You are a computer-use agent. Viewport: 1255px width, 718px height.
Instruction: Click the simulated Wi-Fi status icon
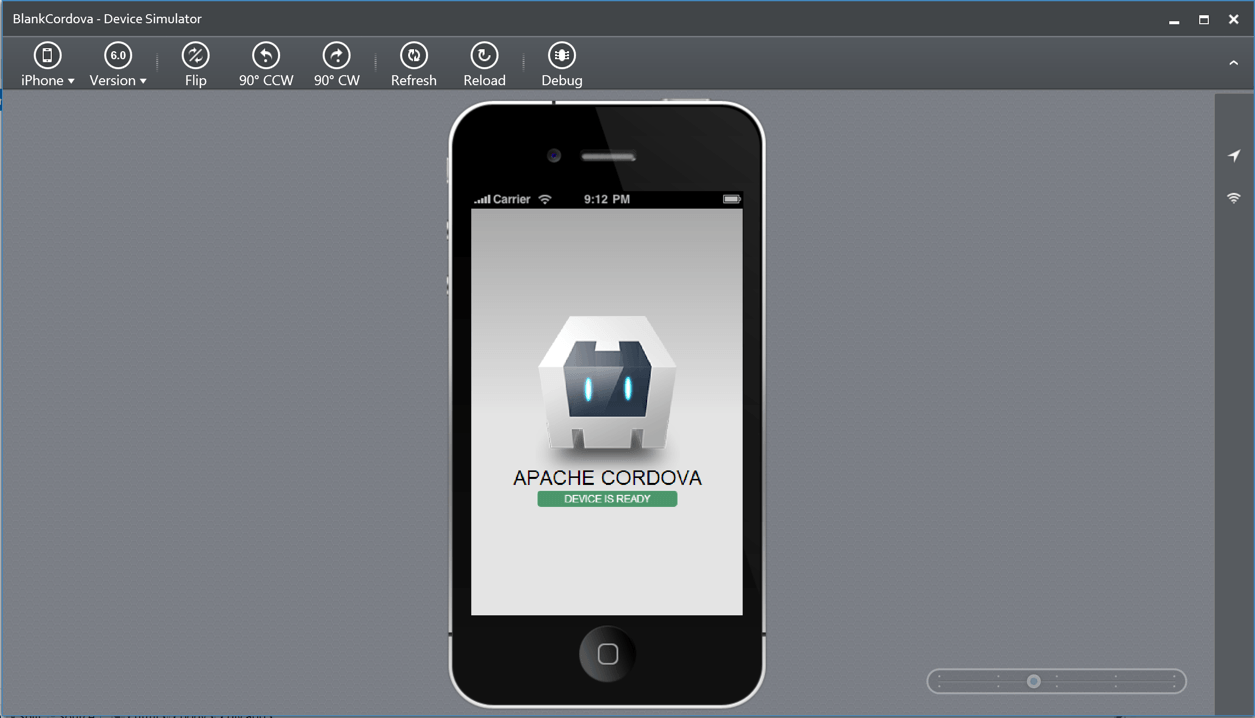(x=545, y=199)
